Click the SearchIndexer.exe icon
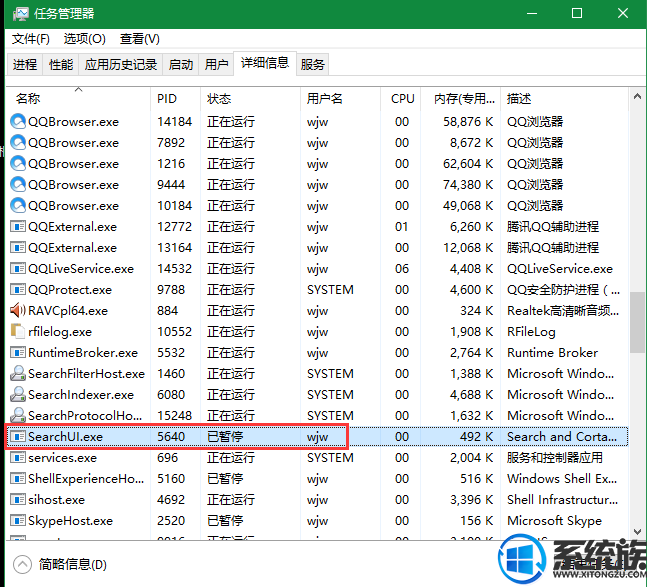The image size is (647, 587). click(x=18, y=394)
